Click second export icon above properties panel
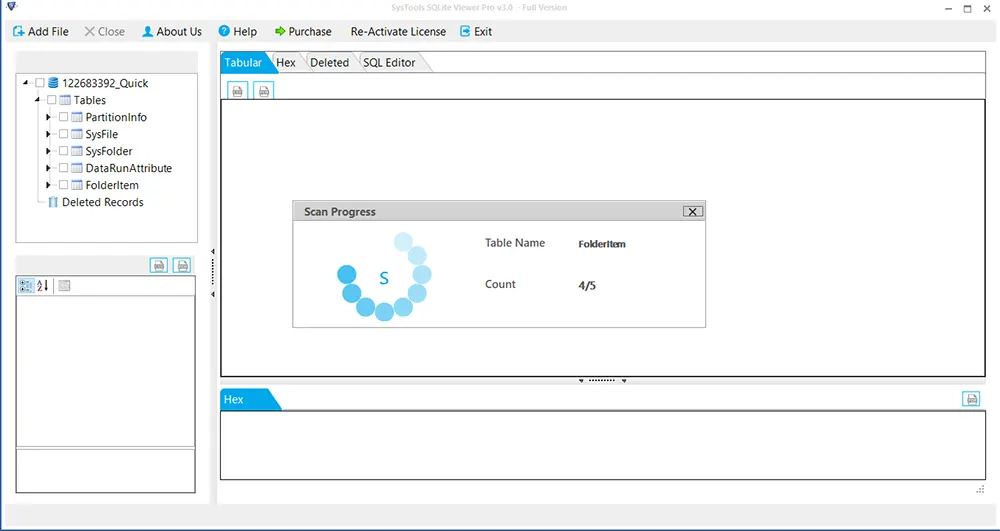Image resolution: width=1000 pixels, height=531 pixels. tap(182, 265)
